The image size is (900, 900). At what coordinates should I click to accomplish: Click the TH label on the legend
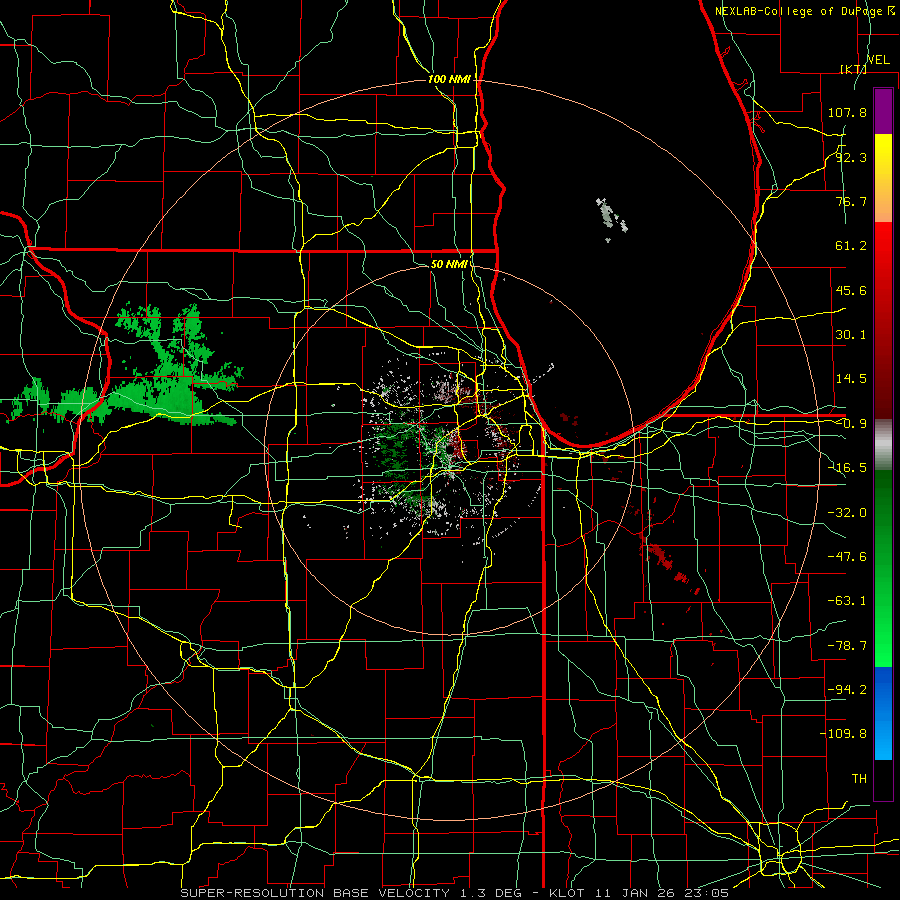859,778
